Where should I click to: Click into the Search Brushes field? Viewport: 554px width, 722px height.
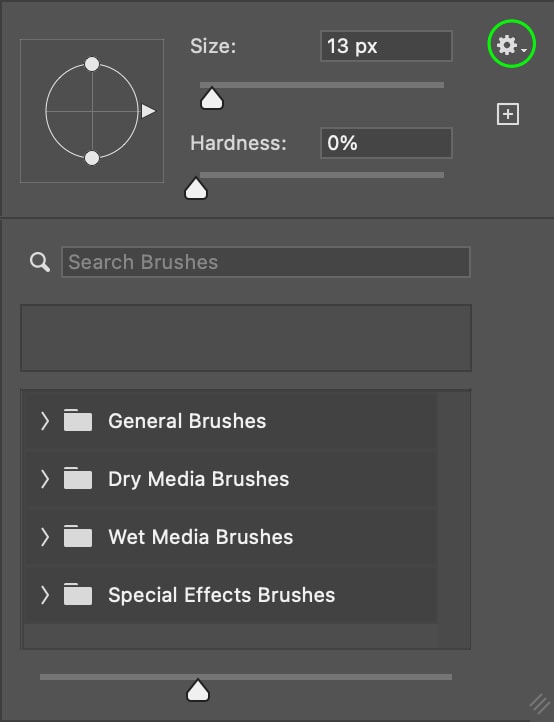pos(266,262)
